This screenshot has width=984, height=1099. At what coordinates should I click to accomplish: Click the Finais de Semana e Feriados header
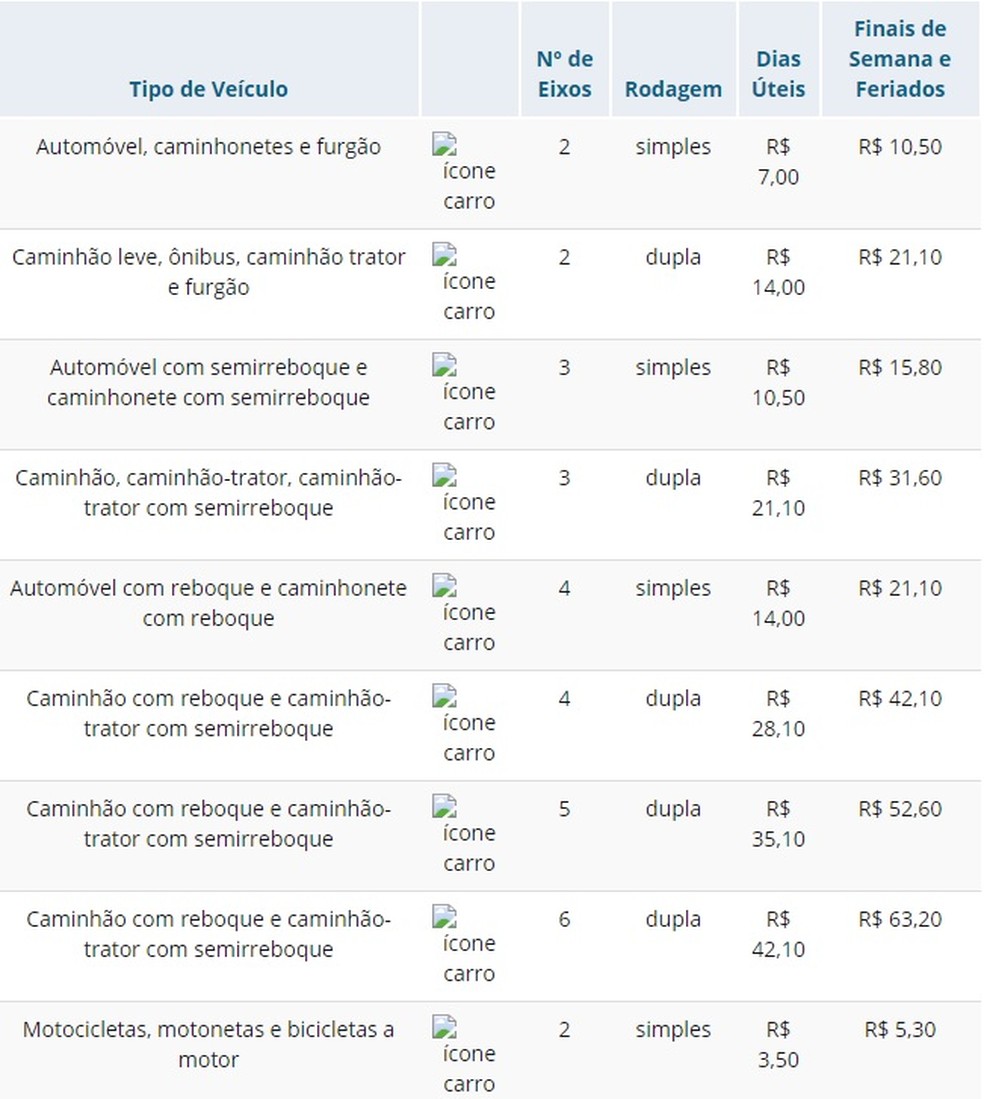(900, 59)
